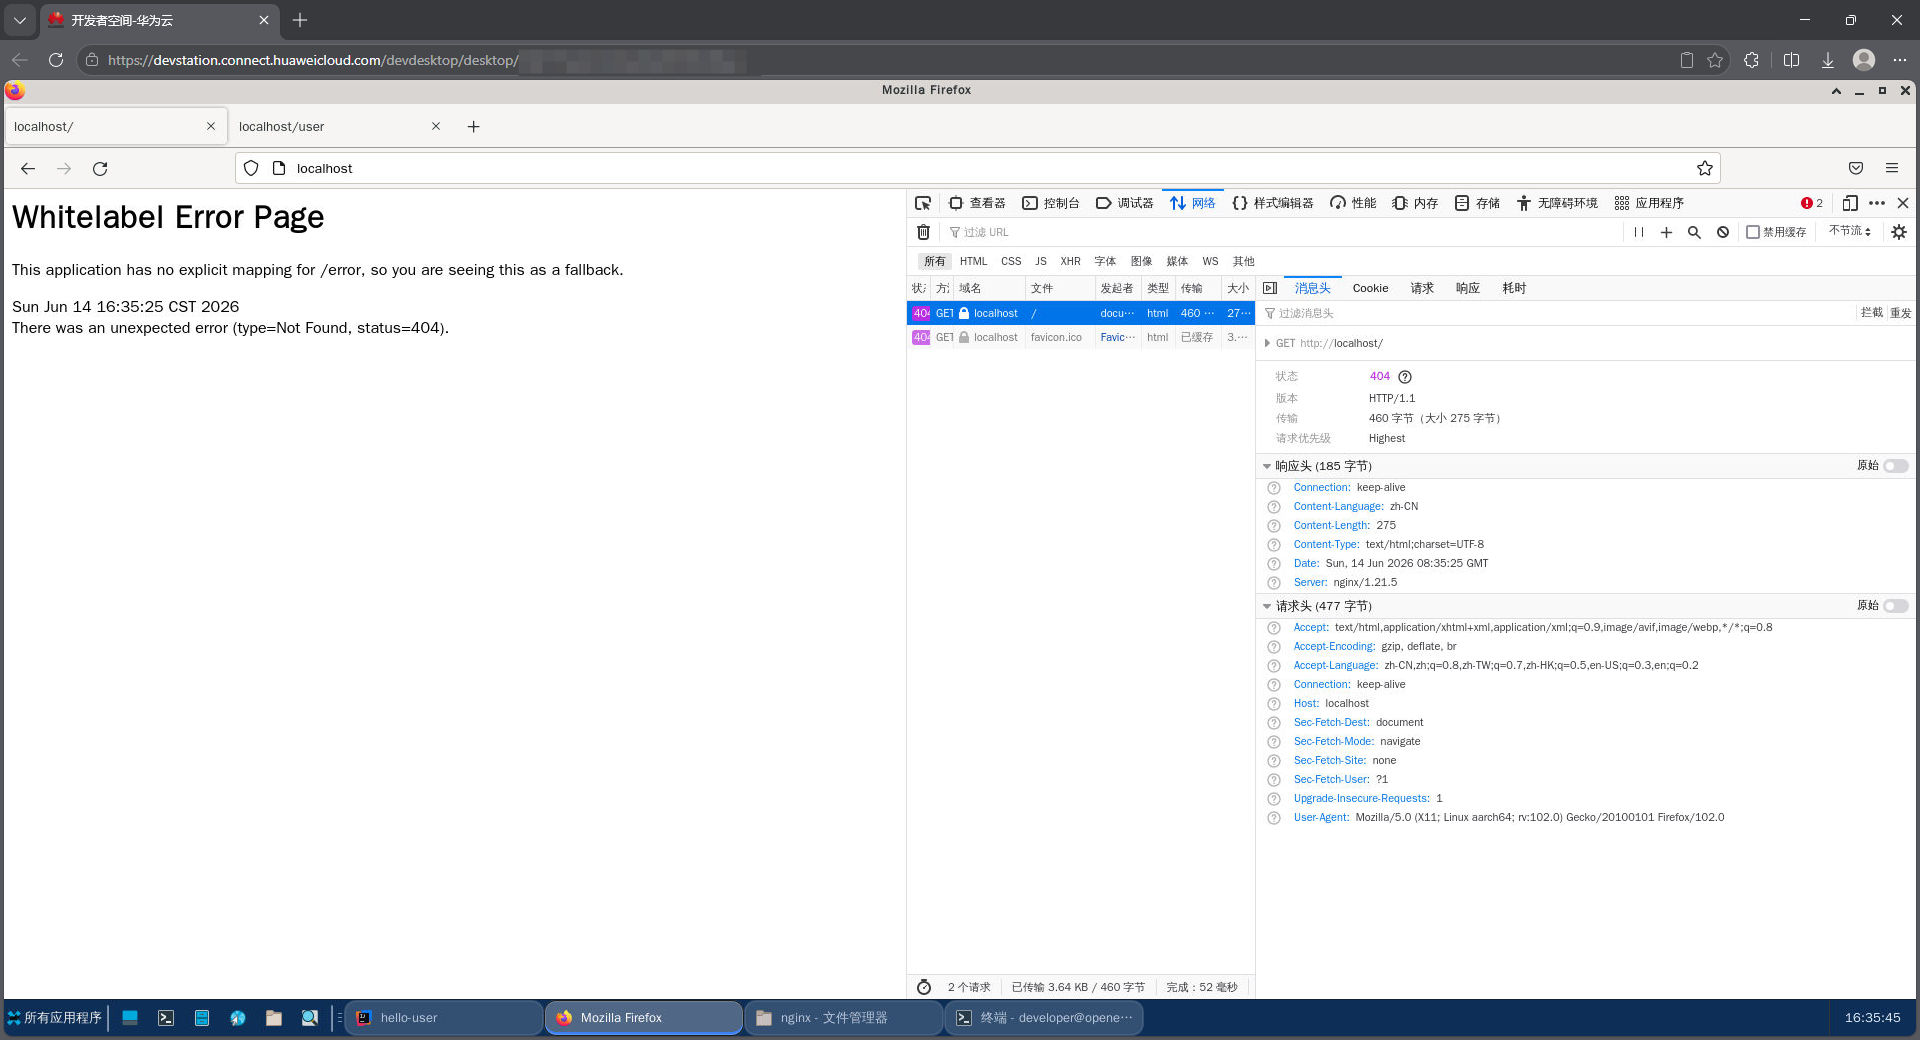The width and height of the screenshot is (1920, 1040).
Task: Click the 过滤消息头 header filter field
Action: 1555,313
